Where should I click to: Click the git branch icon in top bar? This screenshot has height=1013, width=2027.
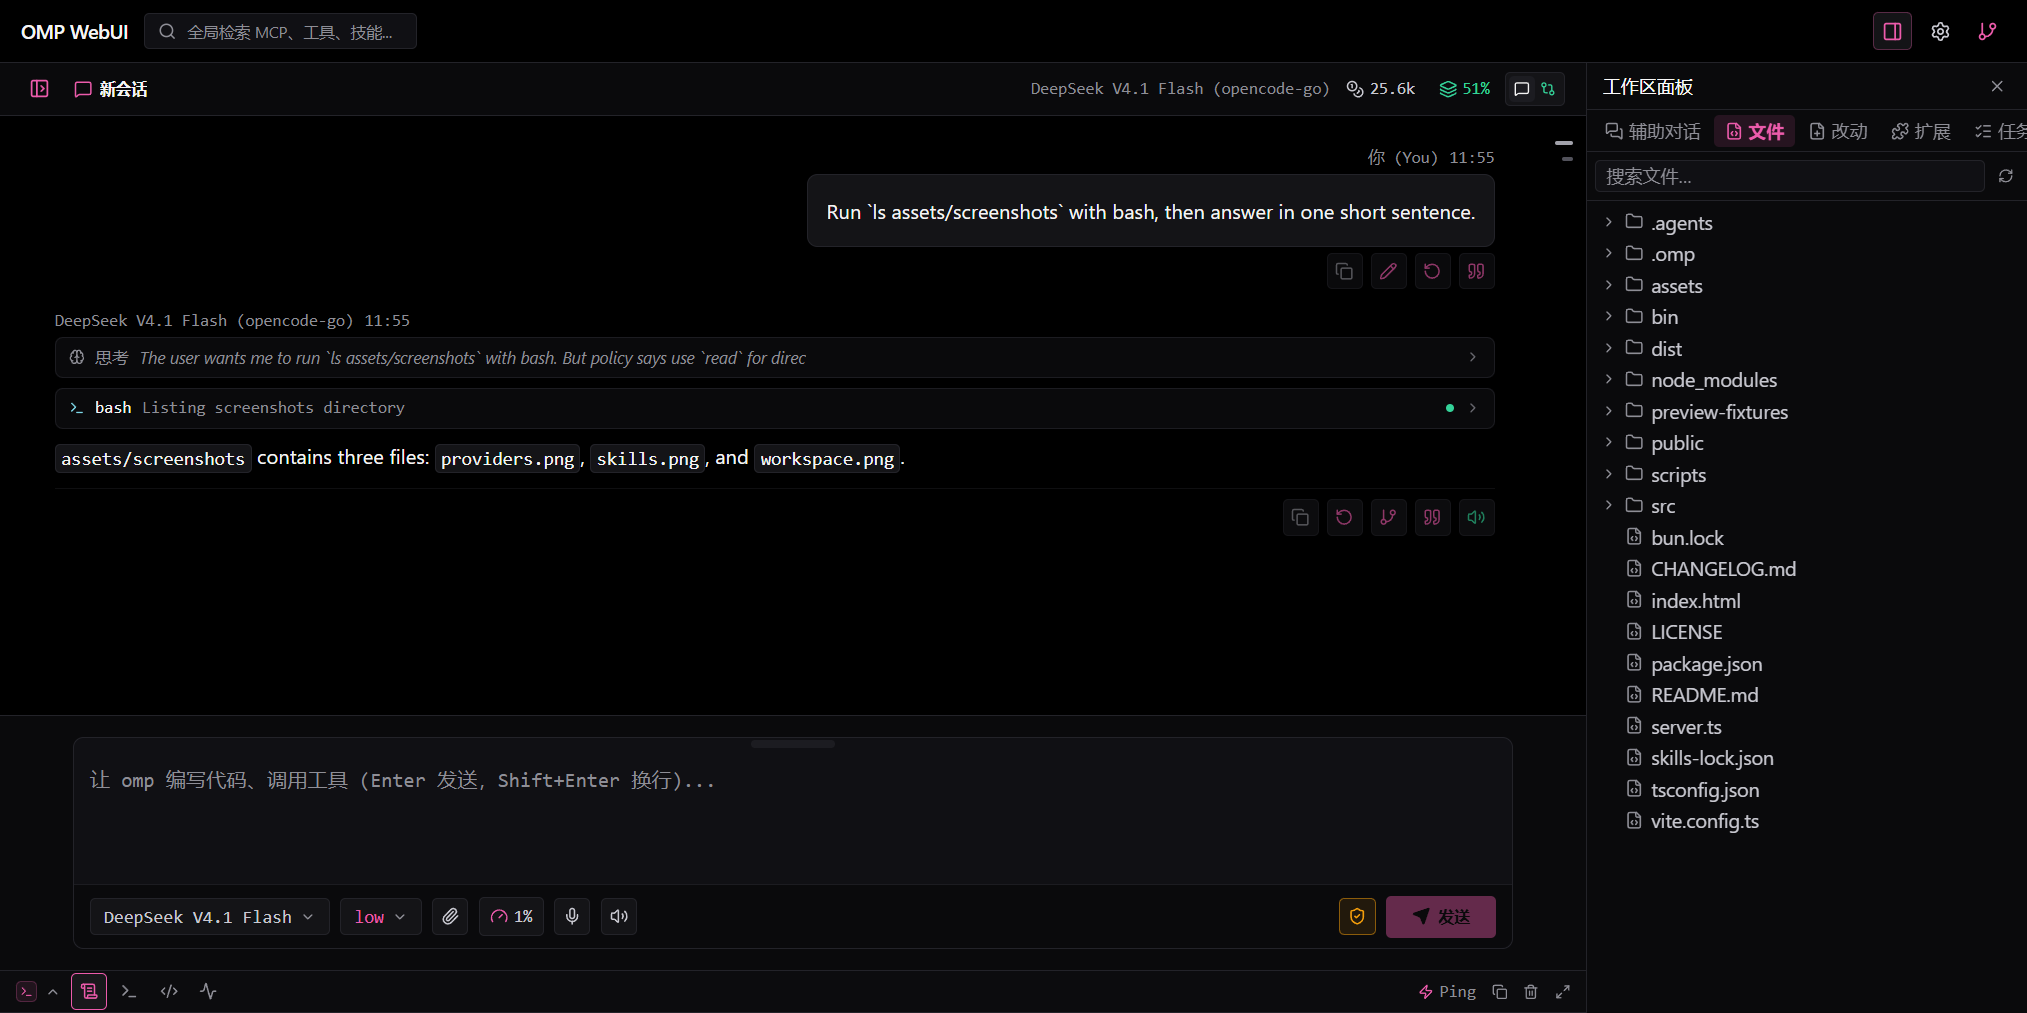point(1987,32)
